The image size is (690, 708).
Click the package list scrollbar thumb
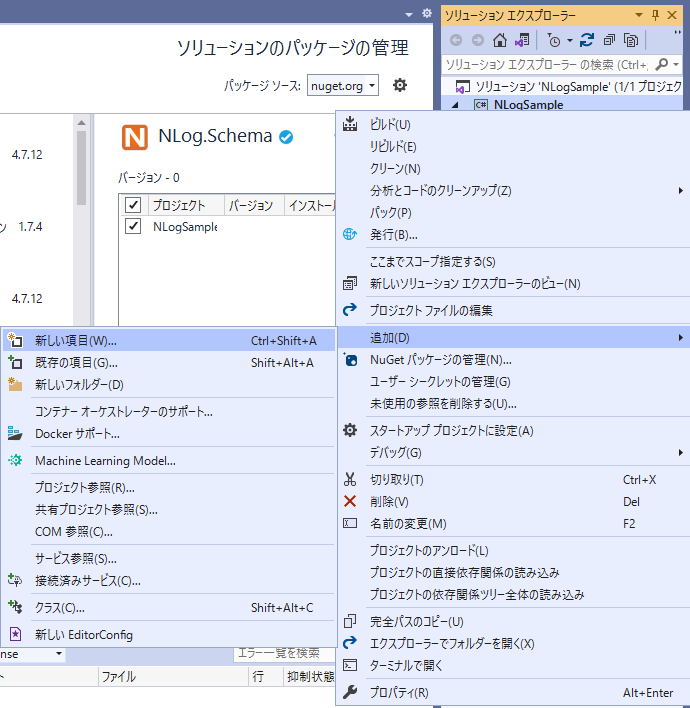click(x=81, y=168)
